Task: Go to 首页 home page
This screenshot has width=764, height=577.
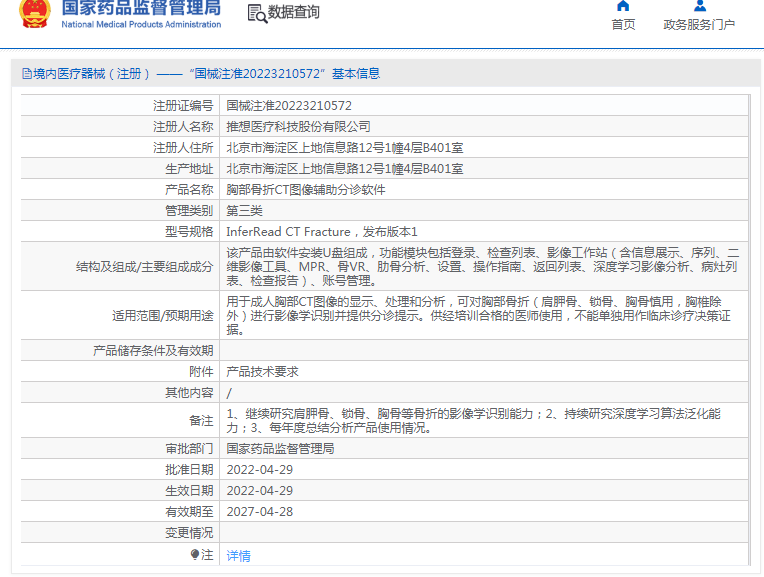Action: pos(623,24)
